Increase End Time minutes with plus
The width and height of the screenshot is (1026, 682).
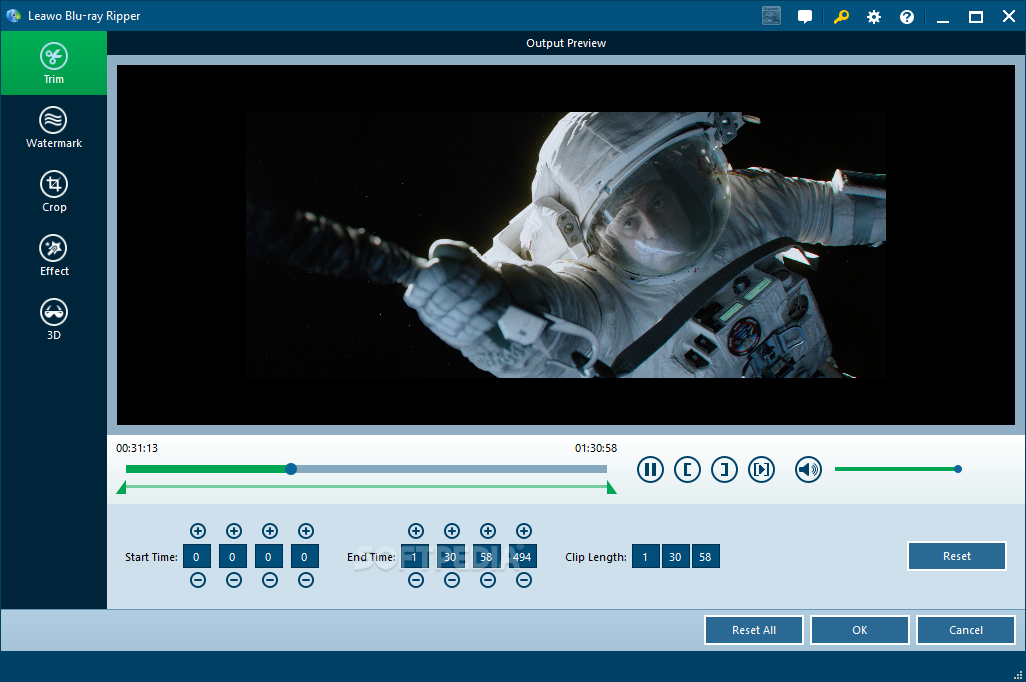click(451, 531)
